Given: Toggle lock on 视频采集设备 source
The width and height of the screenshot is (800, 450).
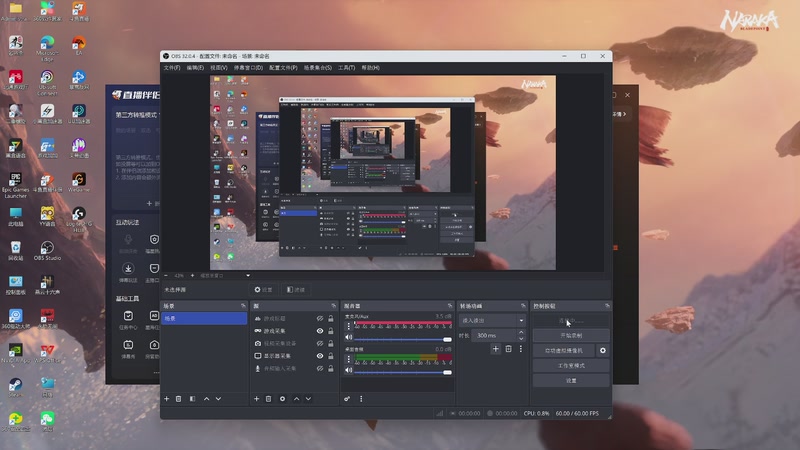Looking at the screenshot, I should [331, 343].
